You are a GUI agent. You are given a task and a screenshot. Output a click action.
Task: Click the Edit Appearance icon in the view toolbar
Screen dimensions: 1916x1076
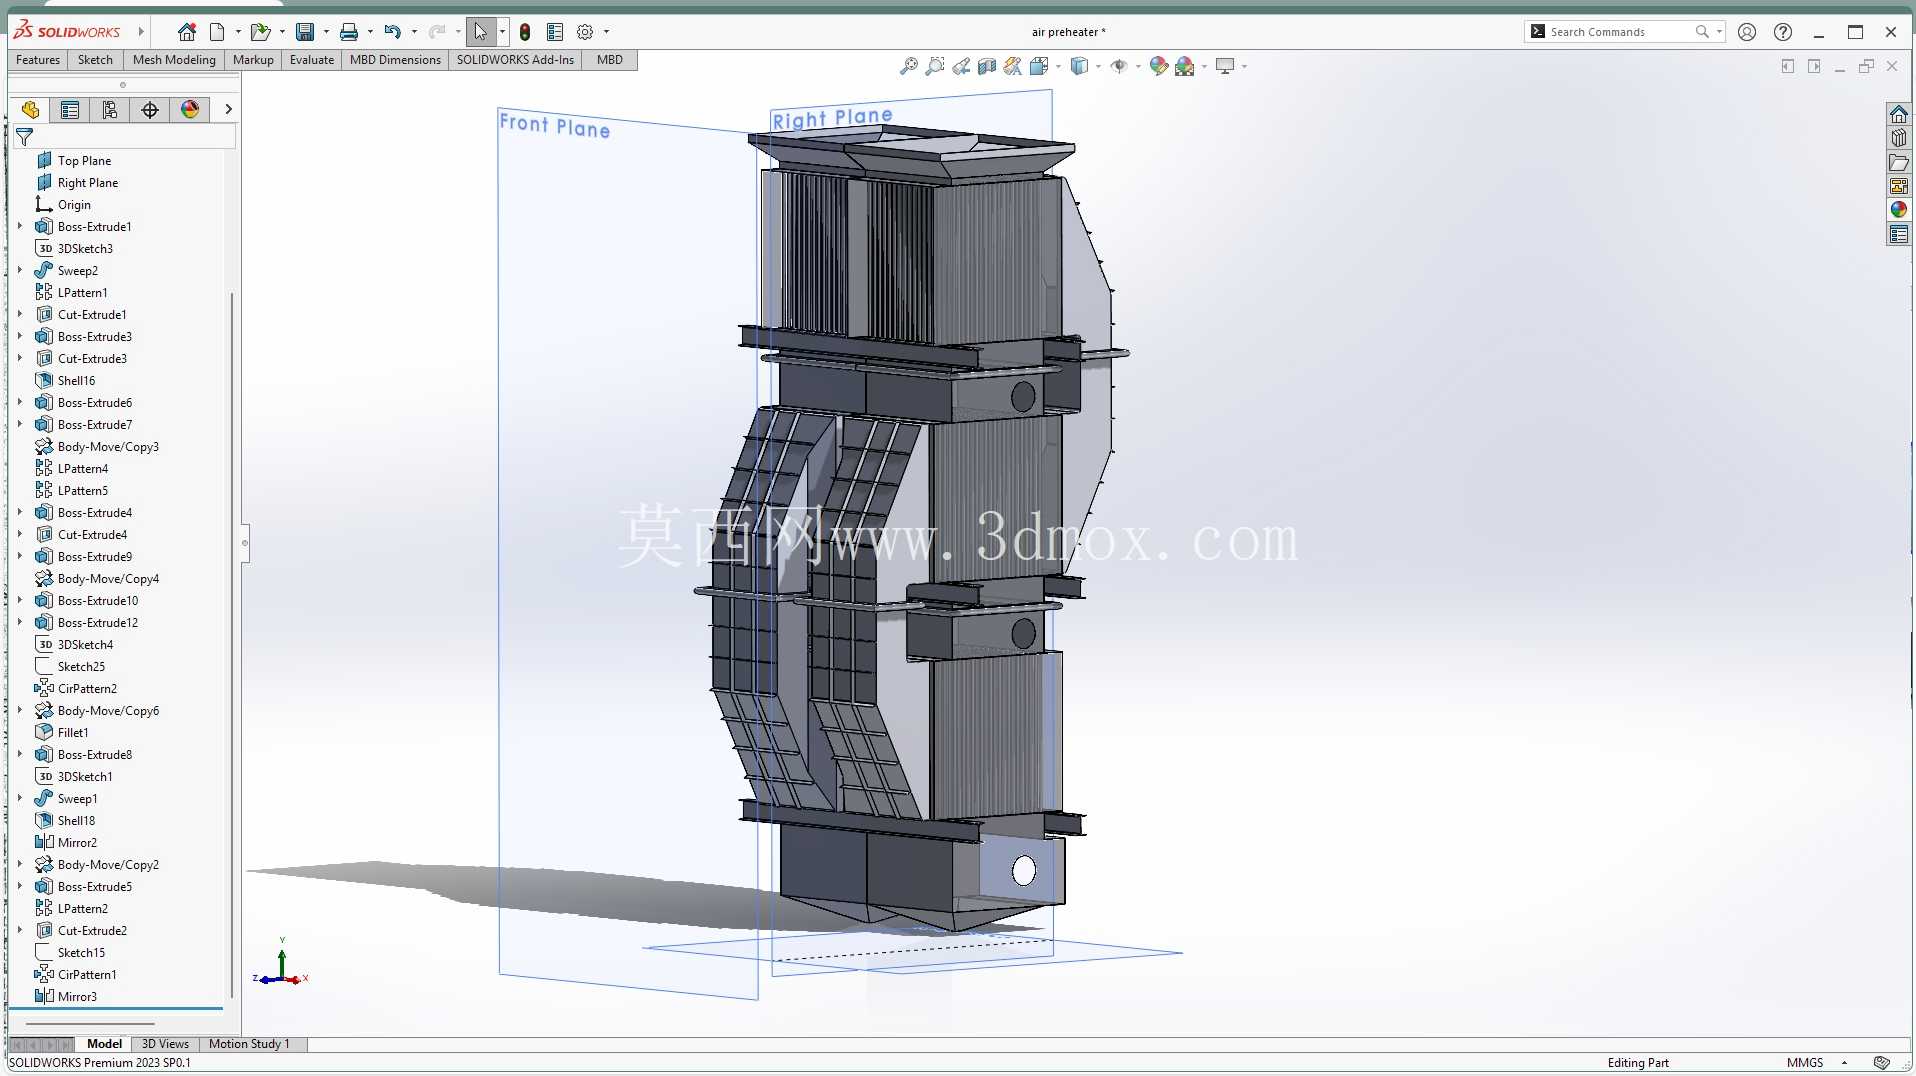[x=1159, y=66]
